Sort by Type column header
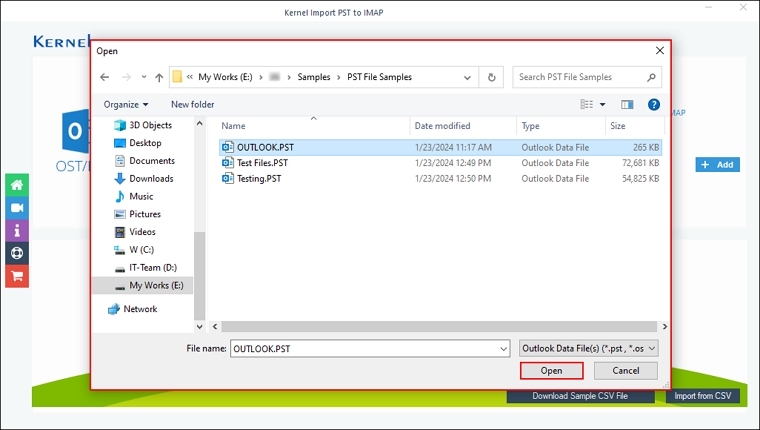The image size is (760, 430). point(530,126)
